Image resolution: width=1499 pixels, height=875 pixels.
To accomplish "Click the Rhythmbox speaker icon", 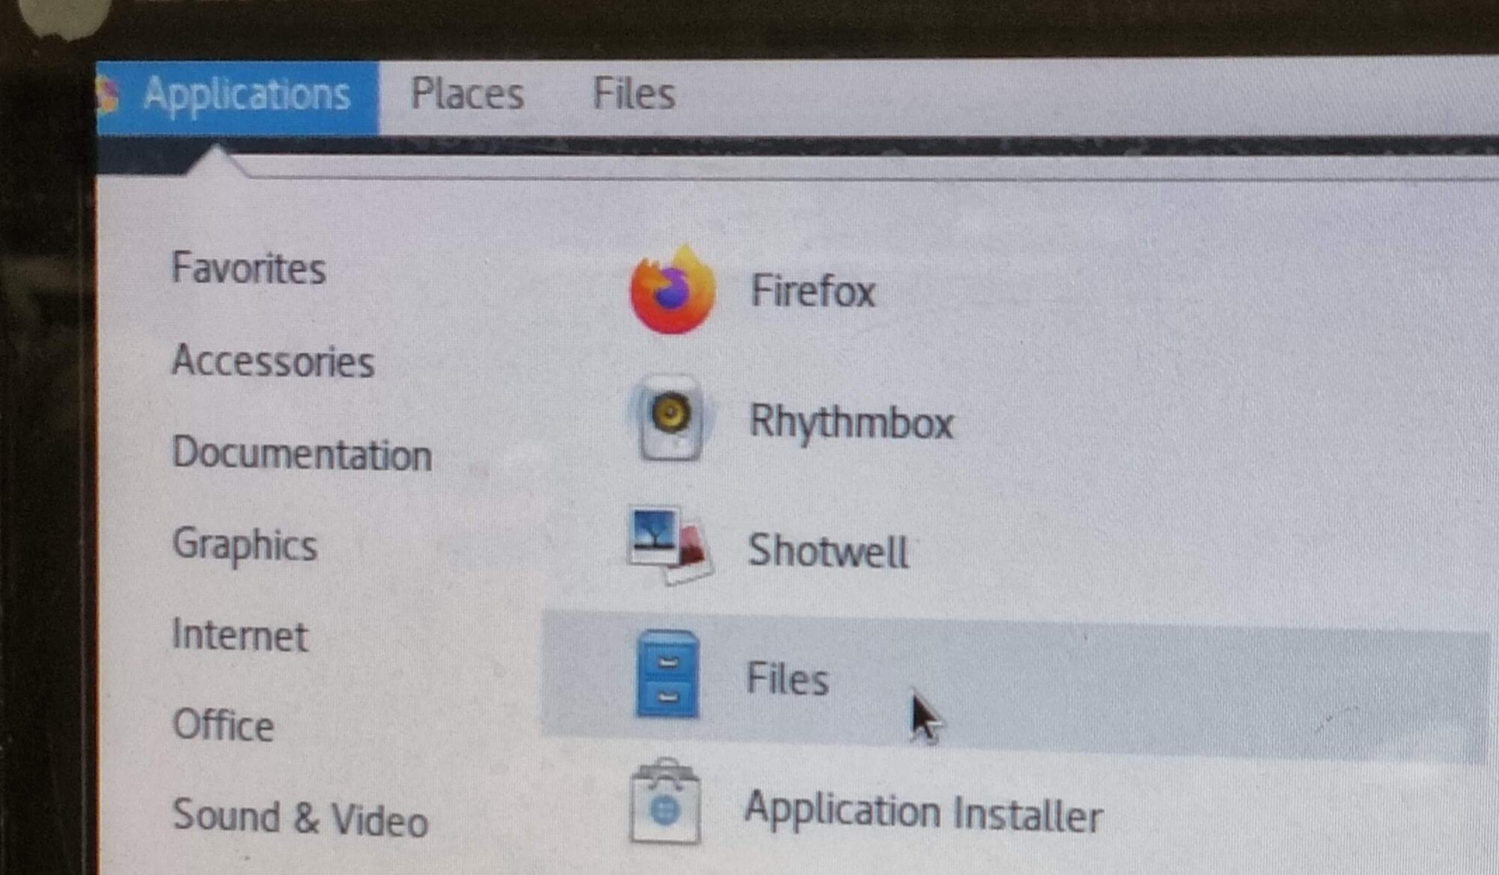I will tap(669, 417).
